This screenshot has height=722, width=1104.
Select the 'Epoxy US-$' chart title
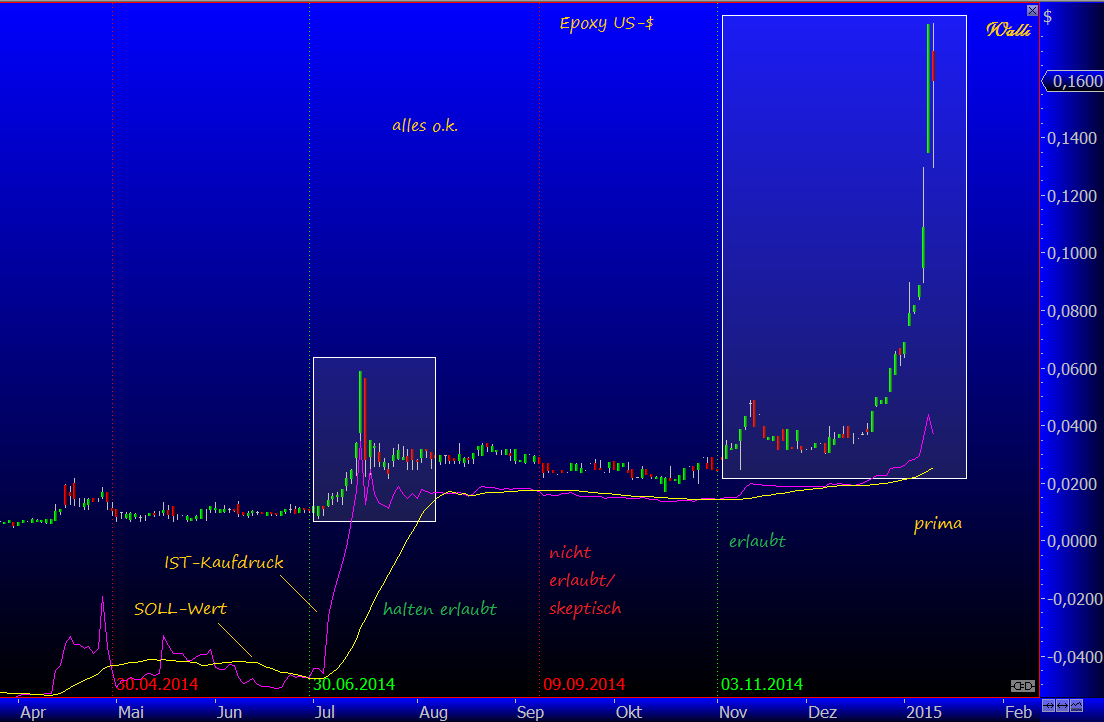point(607,23)
